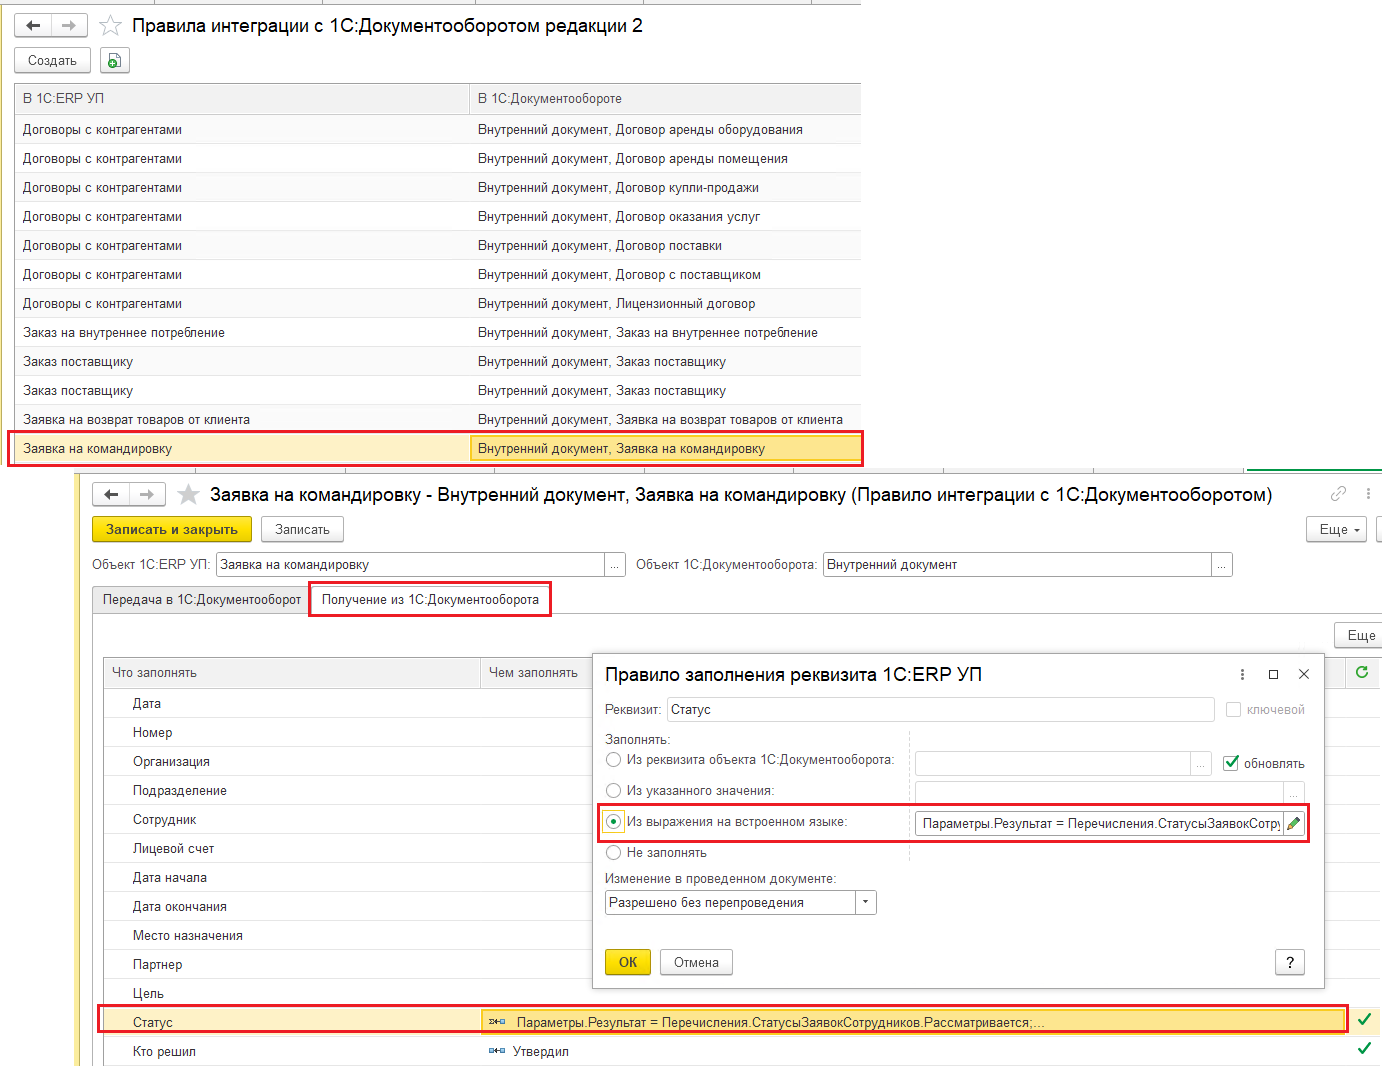Select 'Из реквизита объекта 1С:Документооборота' option
Viewport: 1388px width, 1075px height.
(x=614, y=760)
